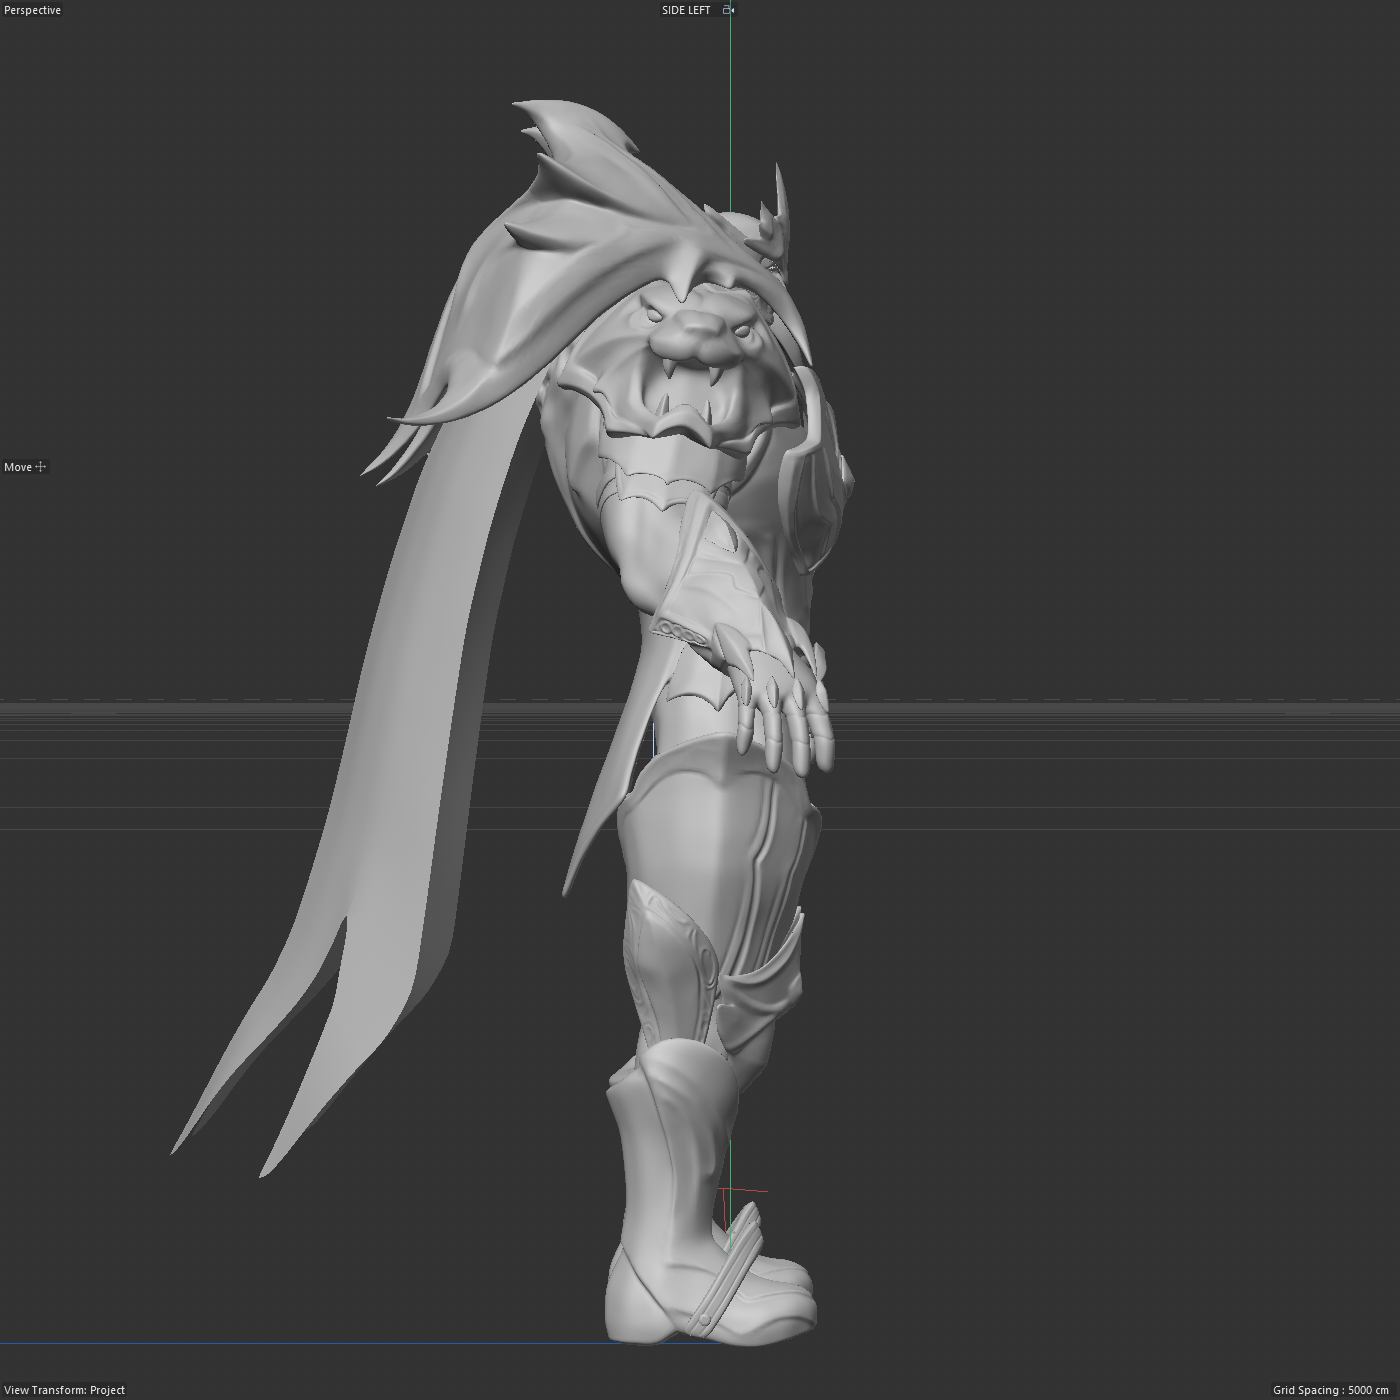The width and height of the screenshot is (1400, 1400).
Task: Click the Perspective viewport label
Action: click(33, 10)
